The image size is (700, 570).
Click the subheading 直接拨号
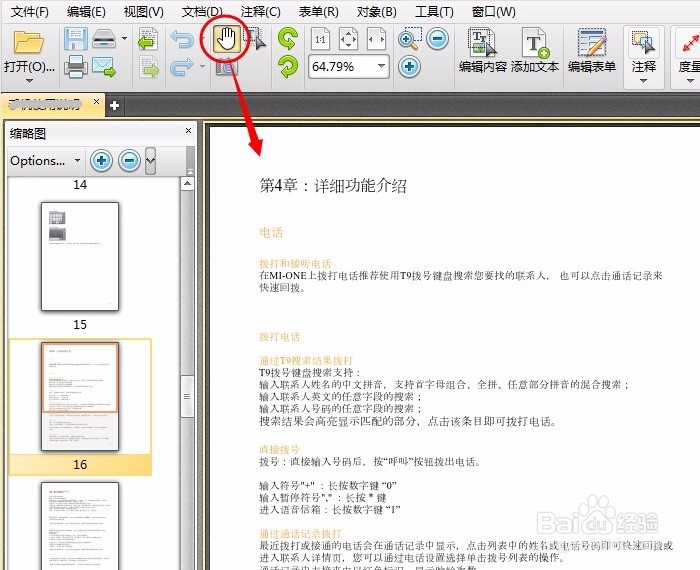click(x=279, y=449)
